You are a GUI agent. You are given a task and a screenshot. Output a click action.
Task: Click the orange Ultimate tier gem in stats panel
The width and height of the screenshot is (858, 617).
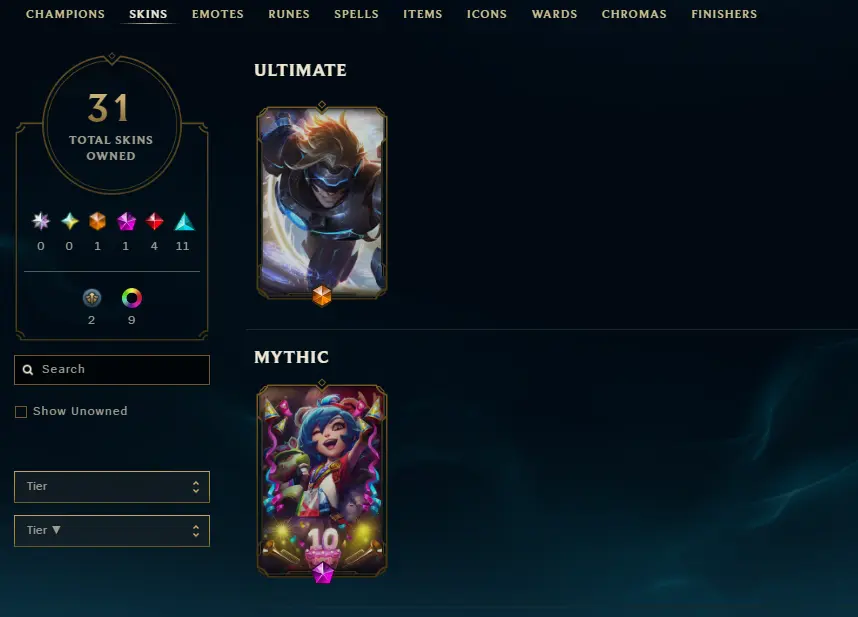click(97, 221)
